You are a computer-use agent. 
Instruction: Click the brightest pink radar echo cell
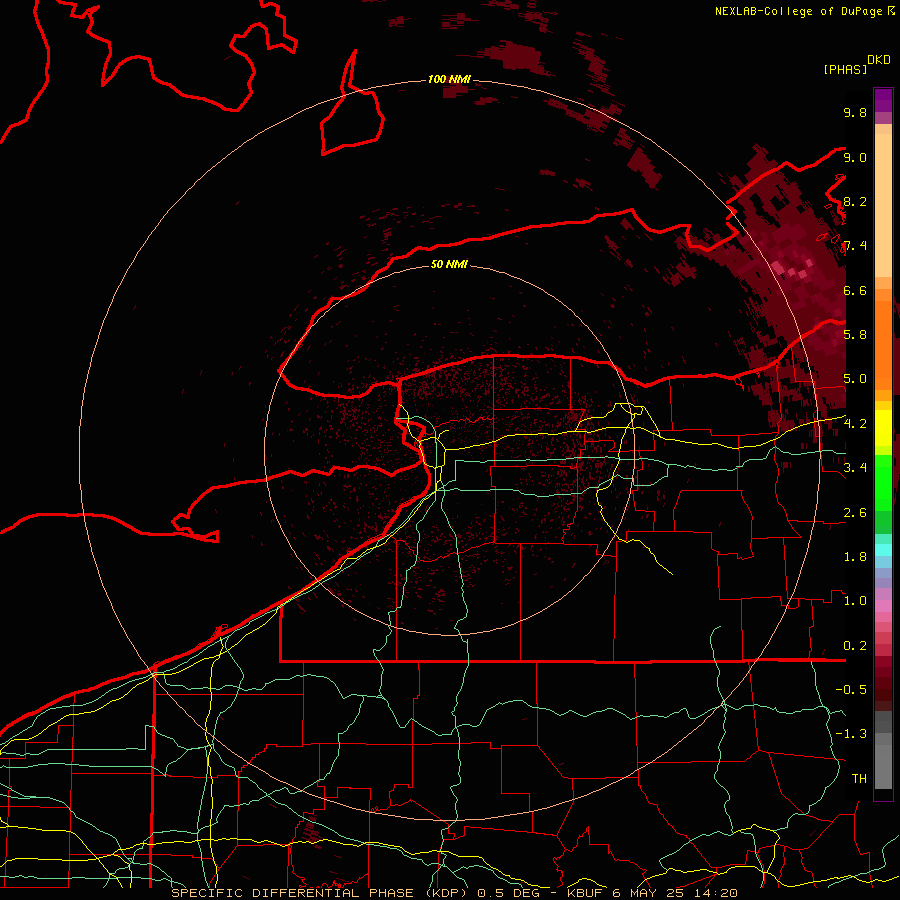(x=778, y=267)
